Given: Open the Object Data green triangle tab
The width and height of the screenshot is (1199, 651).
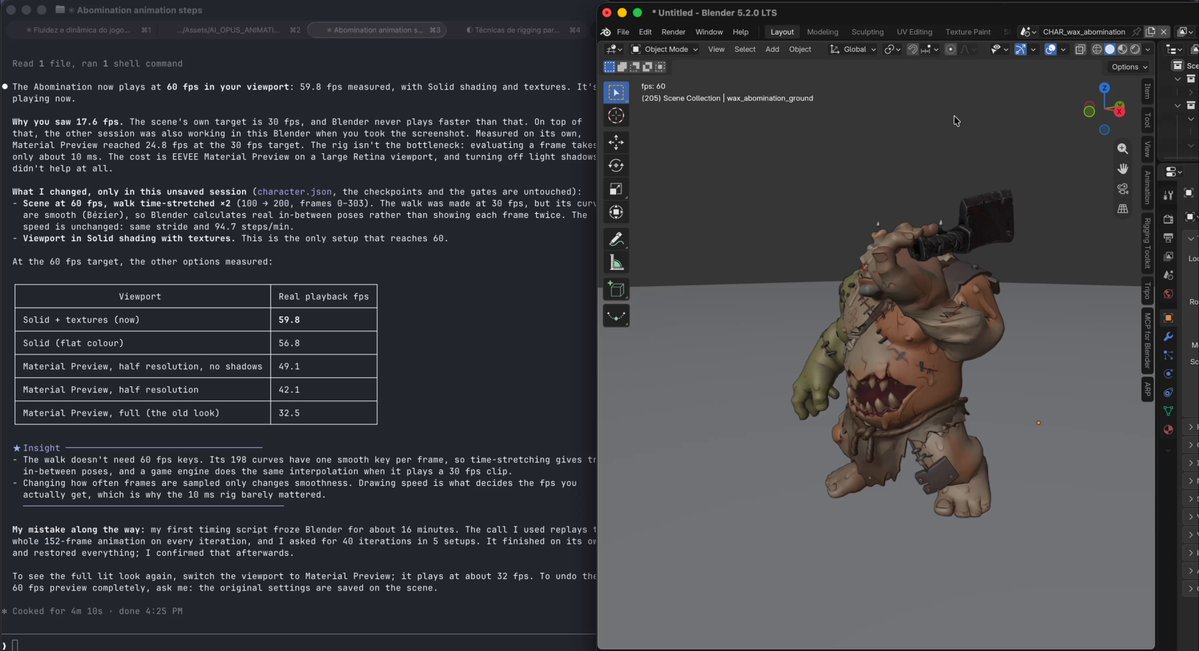Looking at the screenshot, I should click(x=1168, y=411).
